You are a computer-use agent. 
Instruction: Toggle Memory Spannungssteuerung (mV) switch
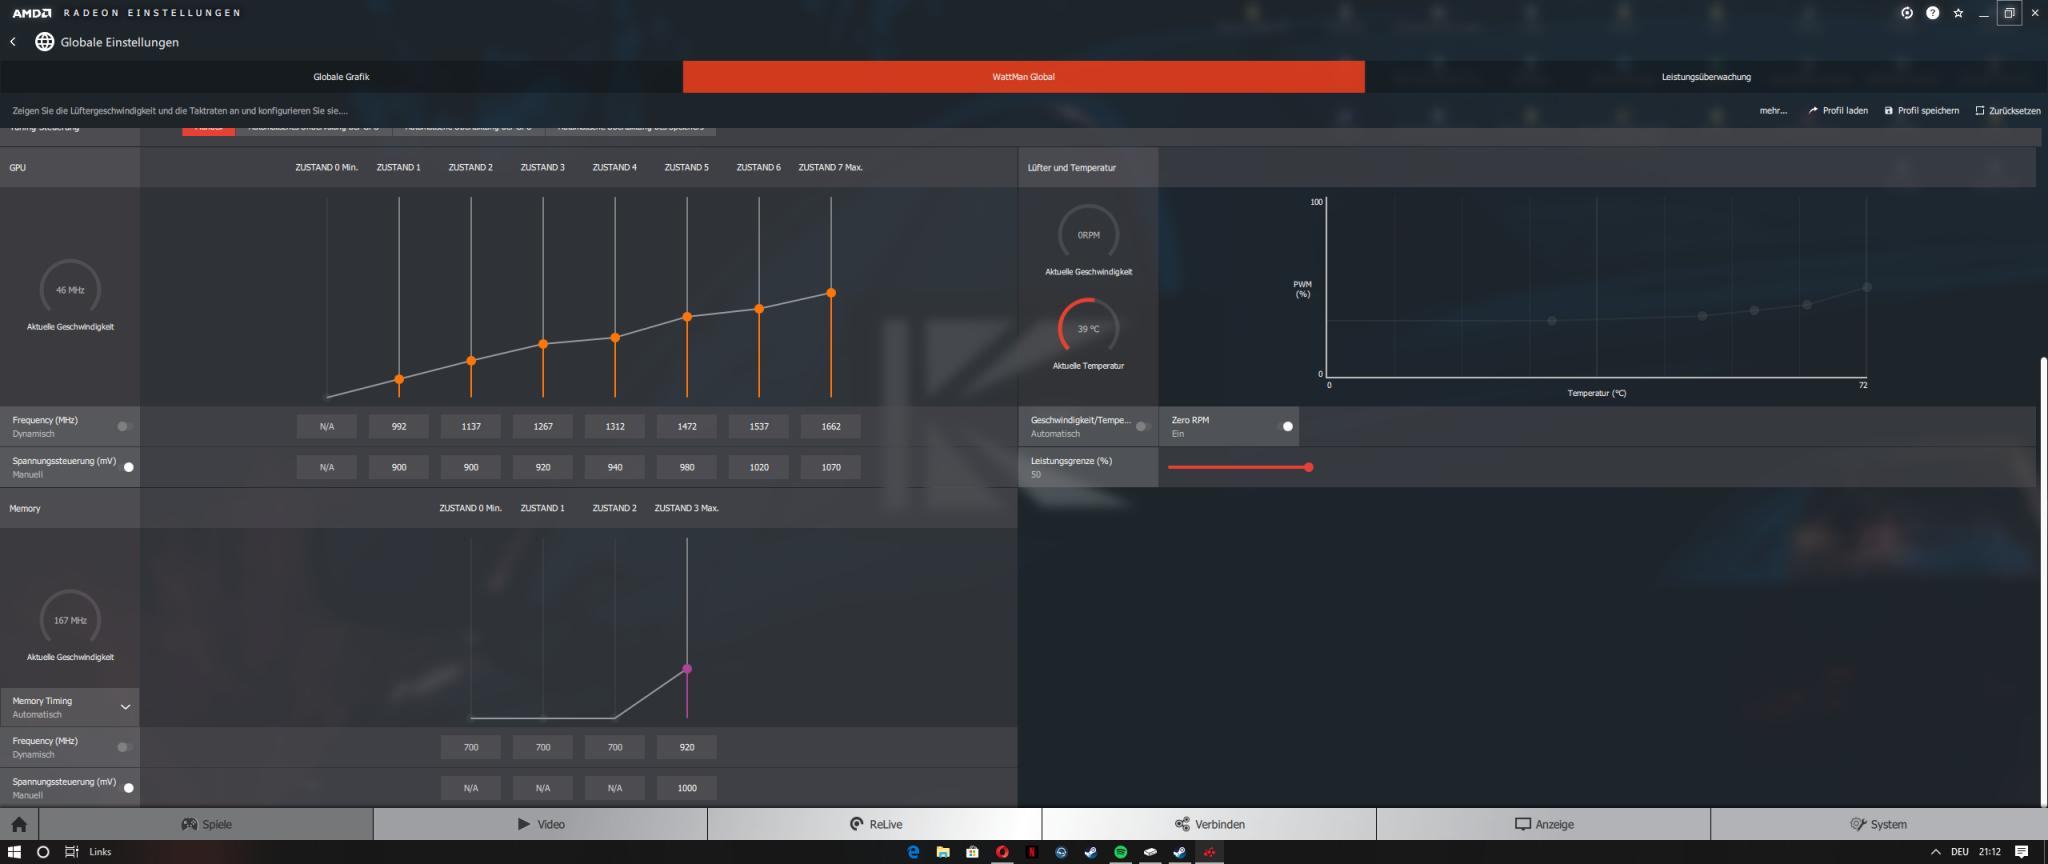tap(126, 788)
